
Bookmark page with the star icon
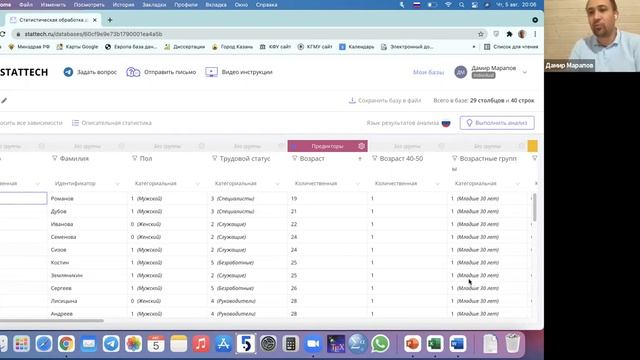(x=481, y=34)
